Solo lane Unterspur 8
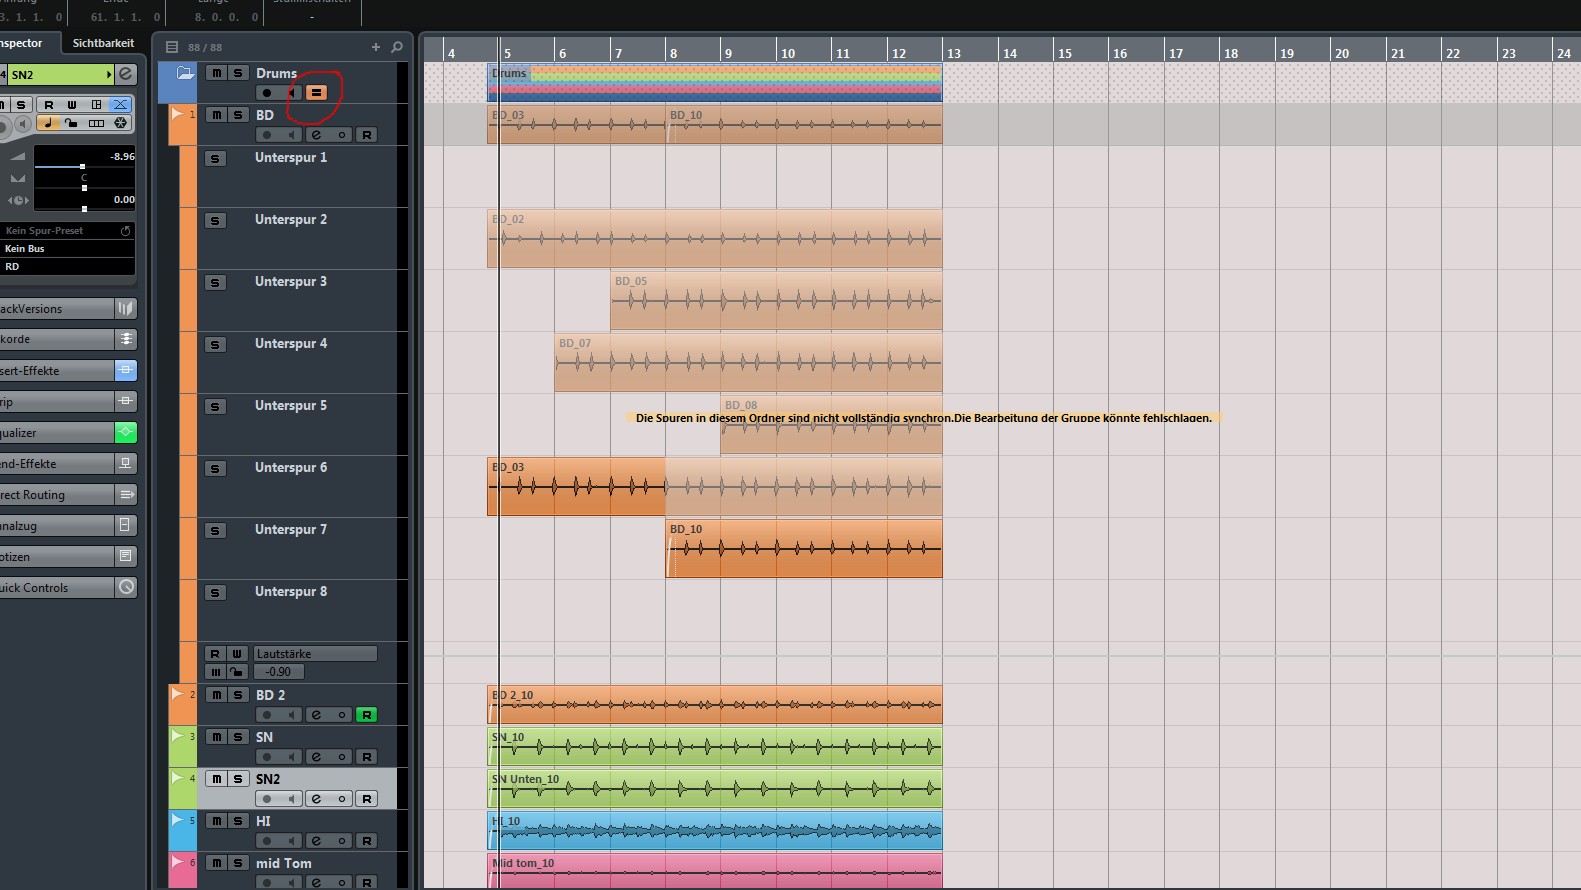Image resolution: width=1581 pixels, height=890 pixels. tap(215, 593)
